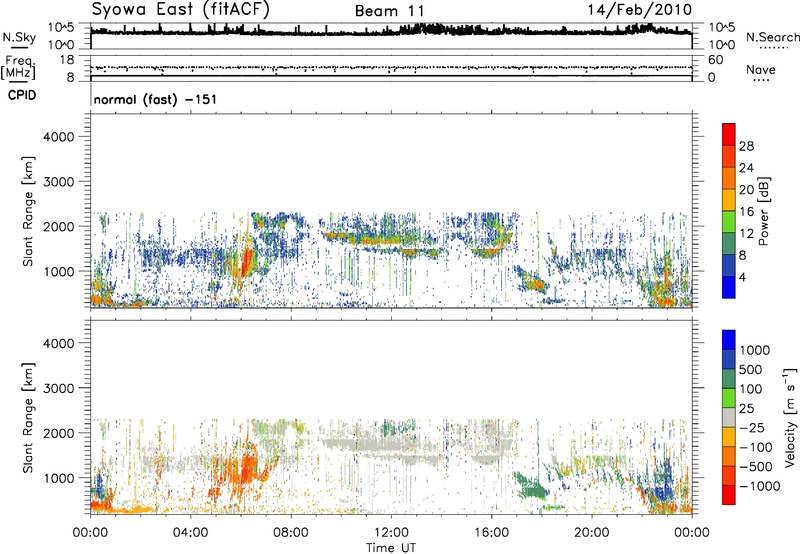
Task: Pick the orange -500 to -100 velocity segment
Action: coord(729,456)
